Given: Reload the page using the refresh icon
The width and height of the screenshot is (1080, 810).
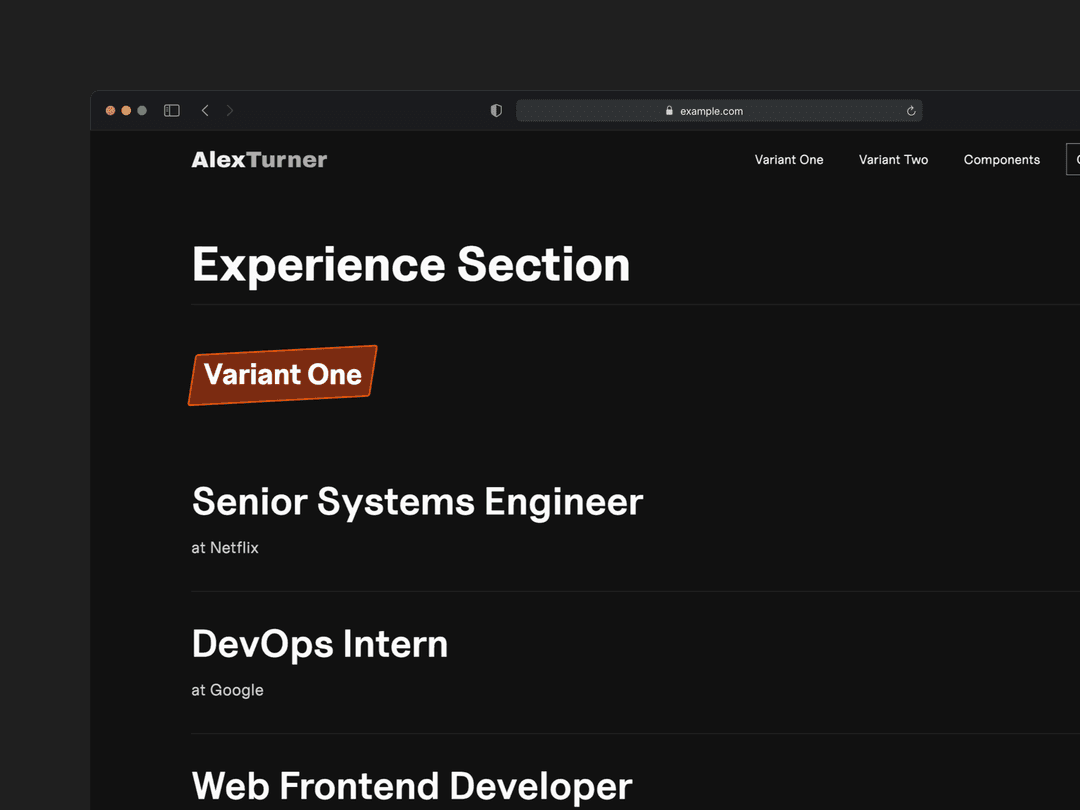Looking at the screenshot, I should pos(910,111).
